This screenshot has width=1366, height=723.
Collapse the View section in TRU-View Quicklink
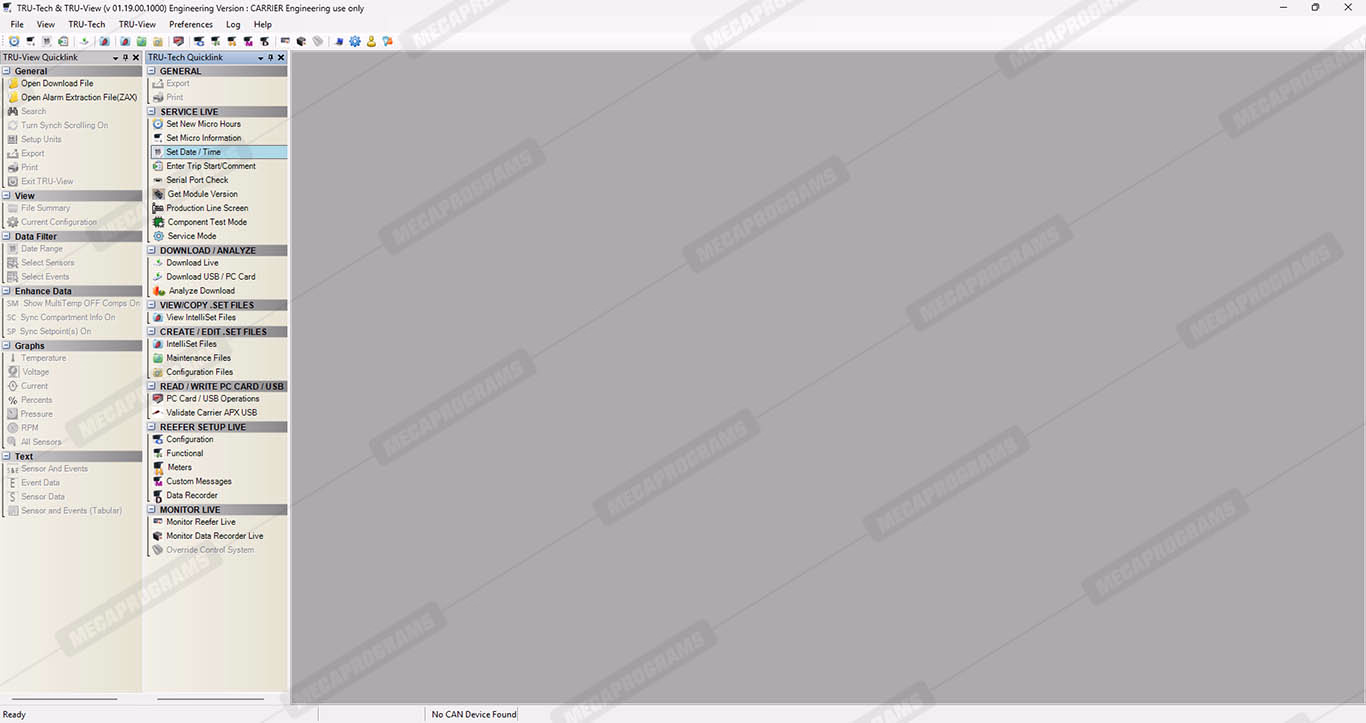[x=7, y=196]
